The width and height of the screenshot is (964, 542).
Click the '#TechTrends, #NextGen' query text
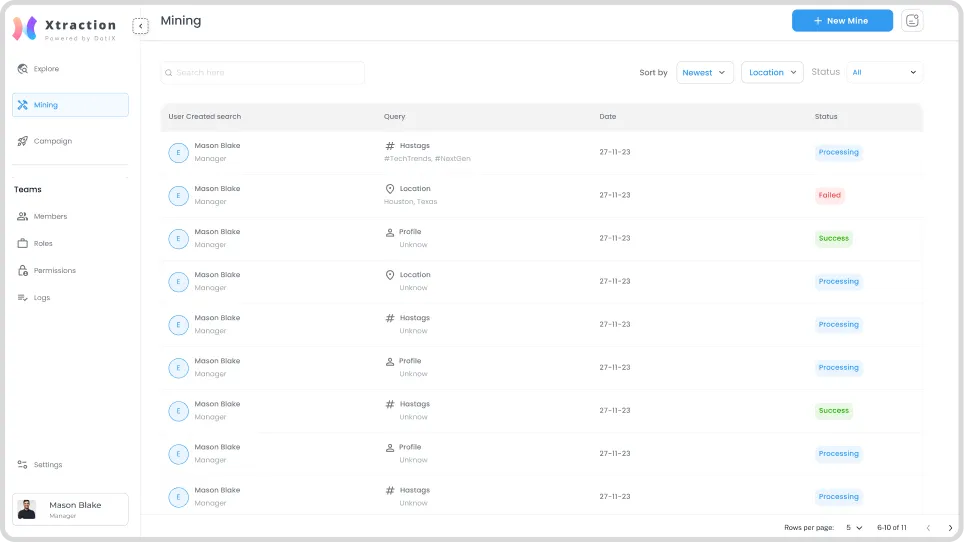(427, 159)
